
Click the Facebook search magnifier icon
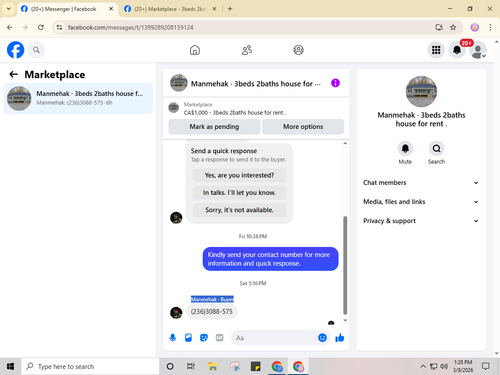pos(36,50)
